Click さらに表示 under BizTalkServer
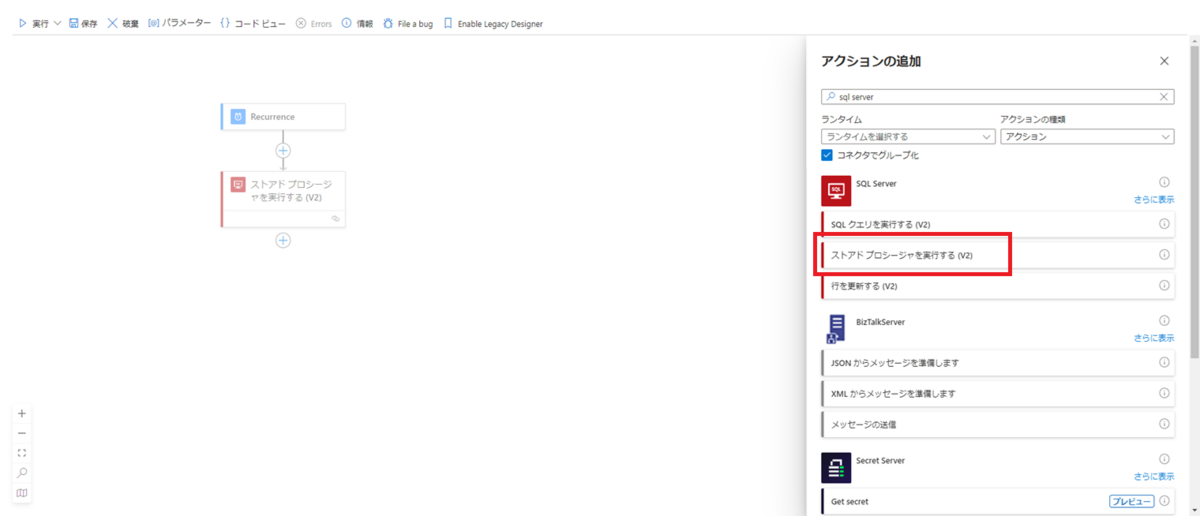 (x=1154, y=338)
